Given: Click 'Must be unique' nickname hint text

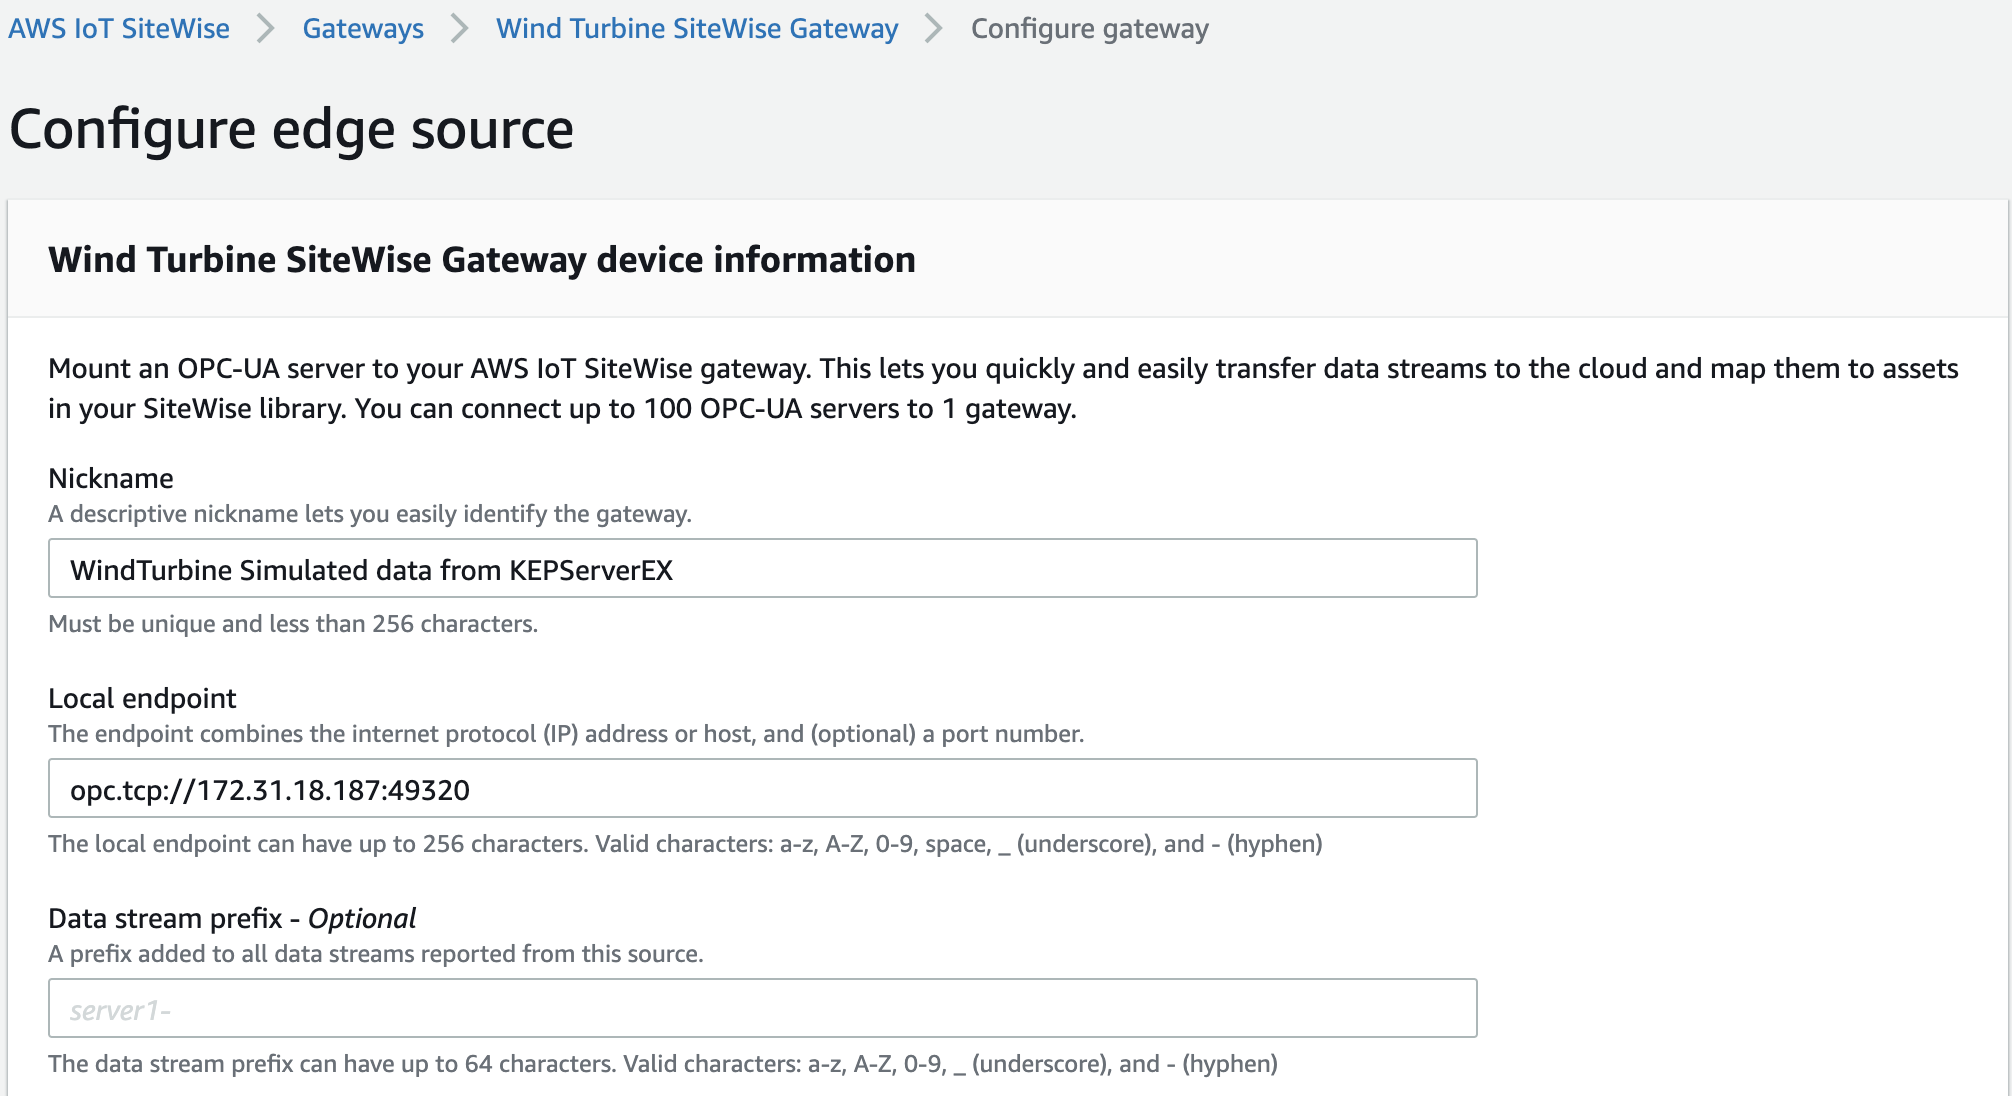Looking at the screenshot, I should tap(293, 624).
